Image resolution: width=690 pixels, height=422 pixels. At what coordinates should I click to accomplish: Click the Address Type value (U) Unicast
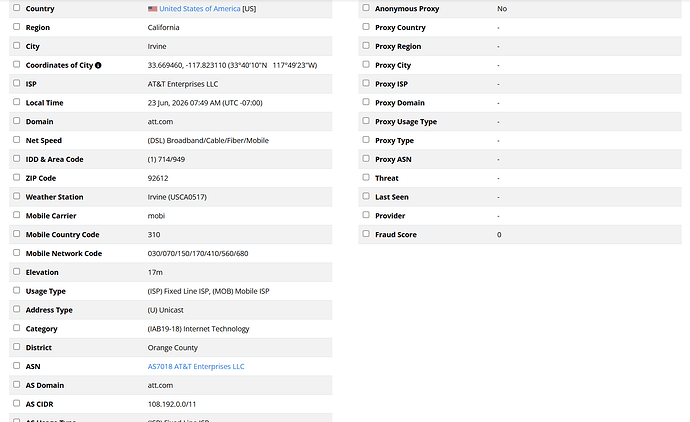165,310
